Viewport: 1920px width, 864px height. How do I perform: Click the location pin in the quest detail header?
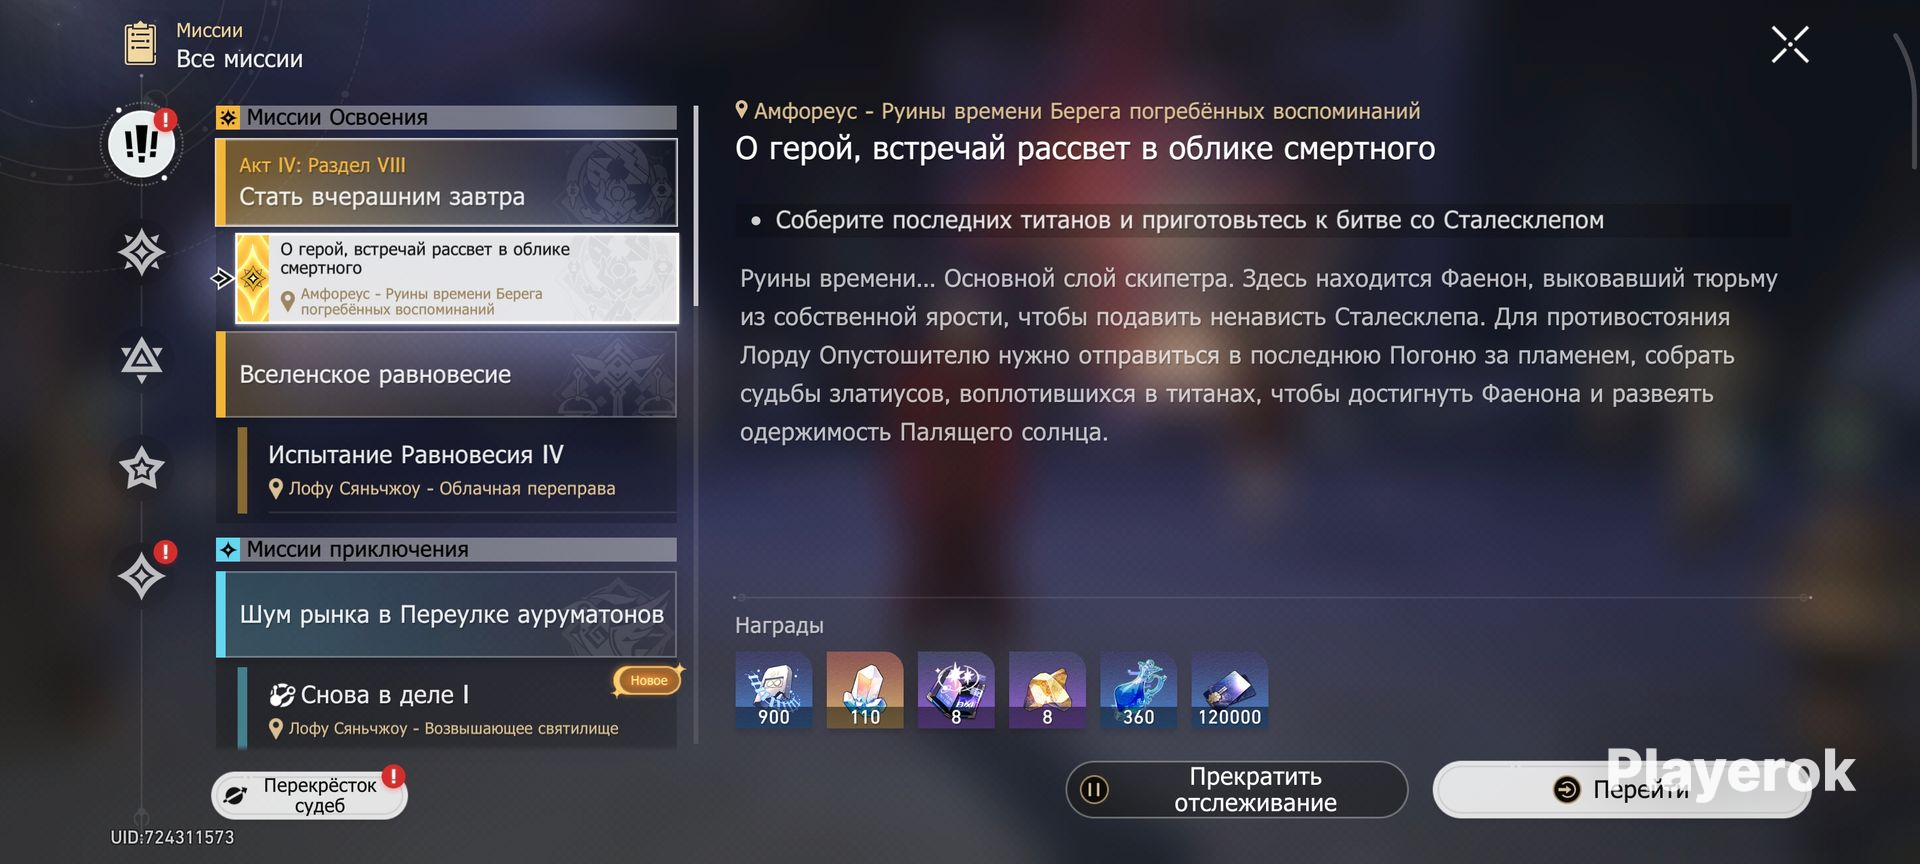742,110
